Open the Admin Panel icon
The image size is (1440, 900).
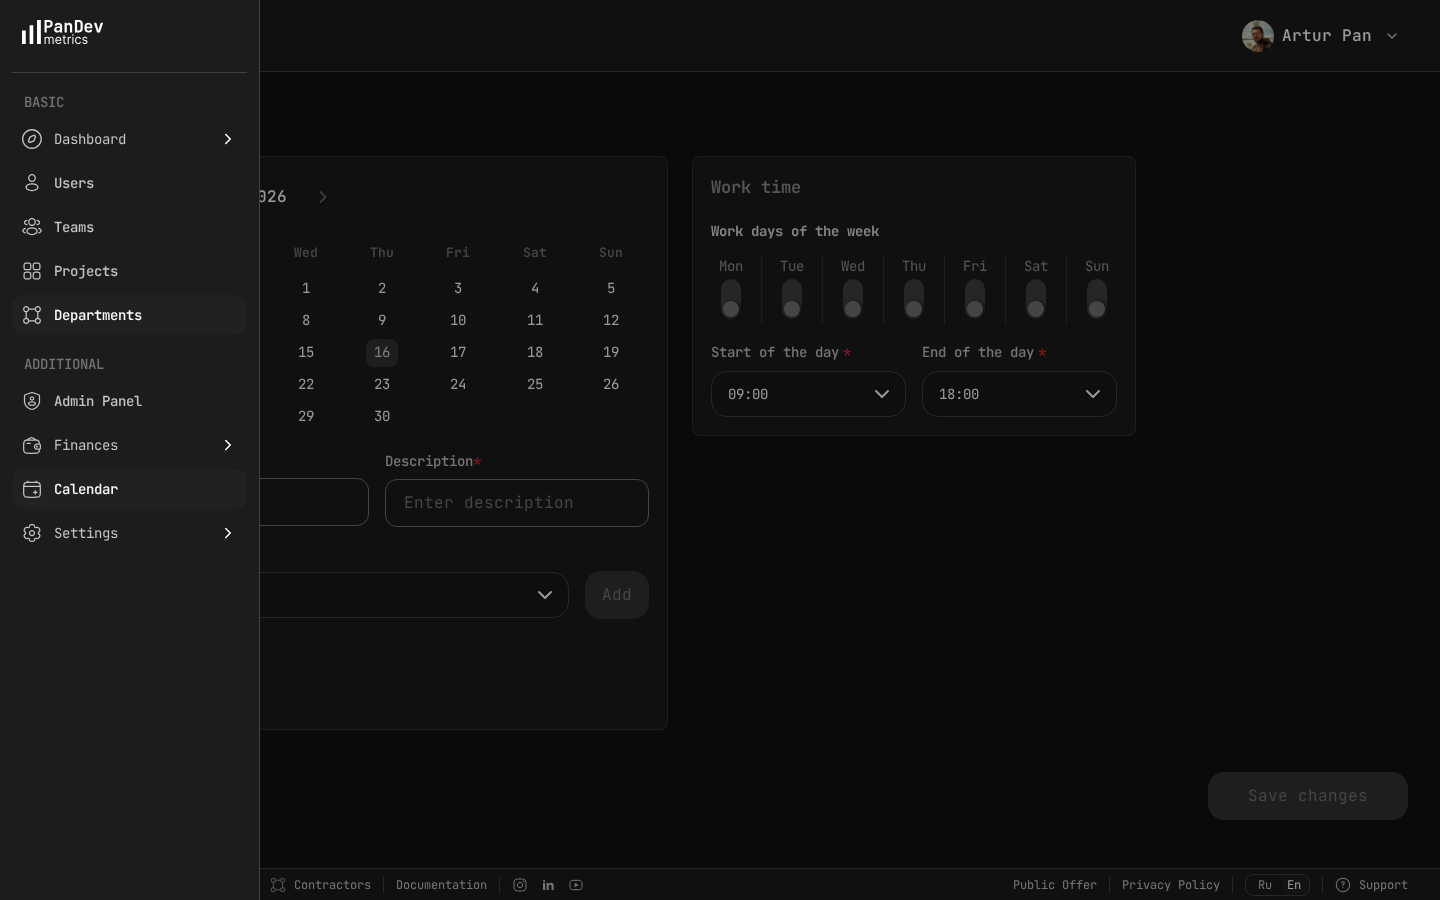(x=32, y=401)
